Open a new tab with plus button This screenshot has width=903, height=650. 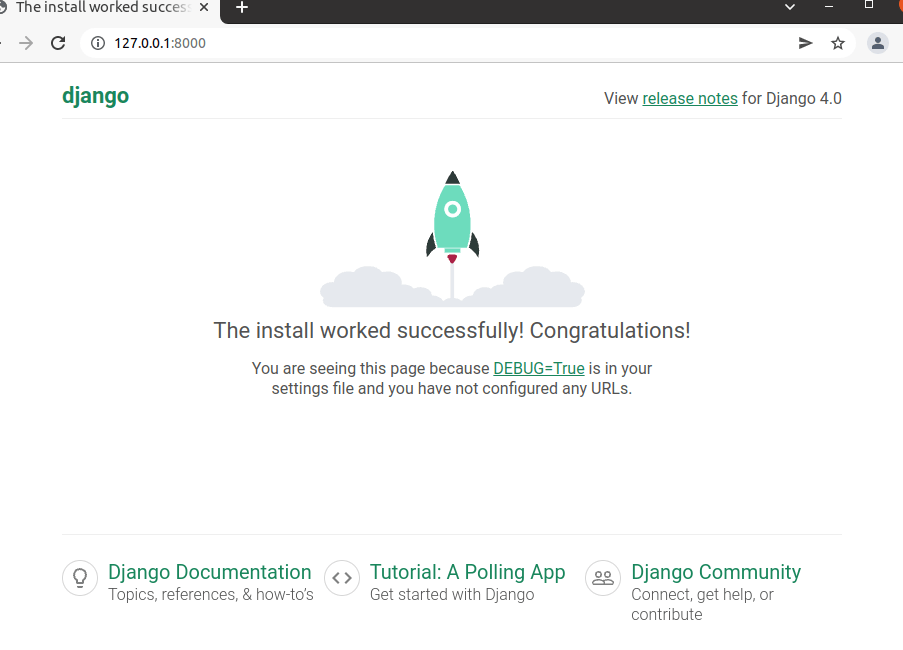(x=241, y=8)
